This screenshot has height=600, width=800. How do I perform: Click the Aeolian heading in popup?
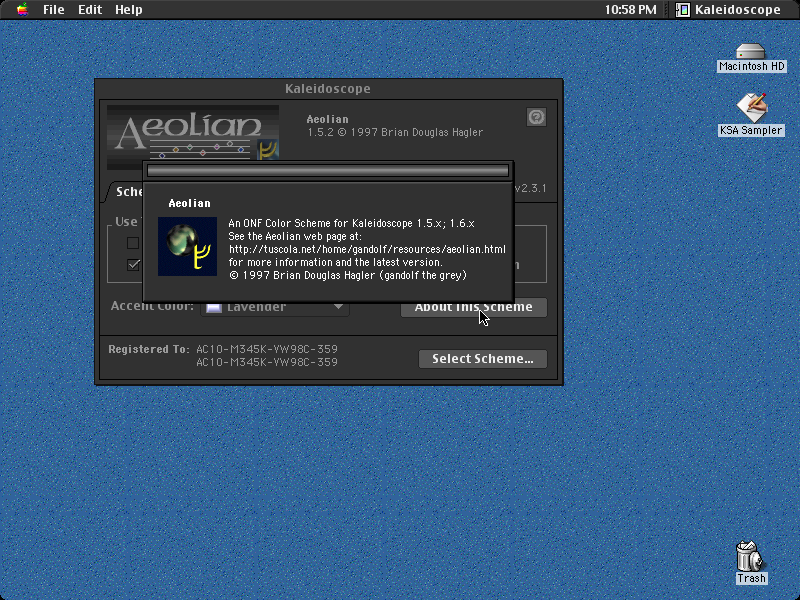point(189,203)
